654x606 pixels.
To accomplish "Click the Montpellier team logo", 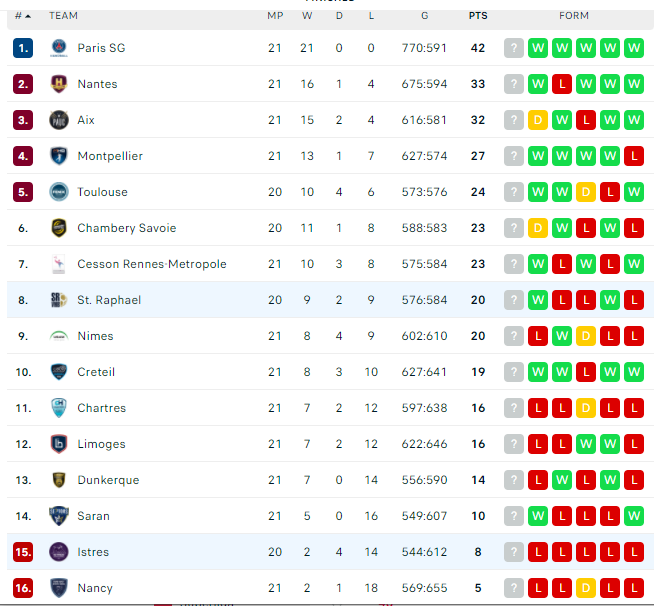I will coord(58,156).
